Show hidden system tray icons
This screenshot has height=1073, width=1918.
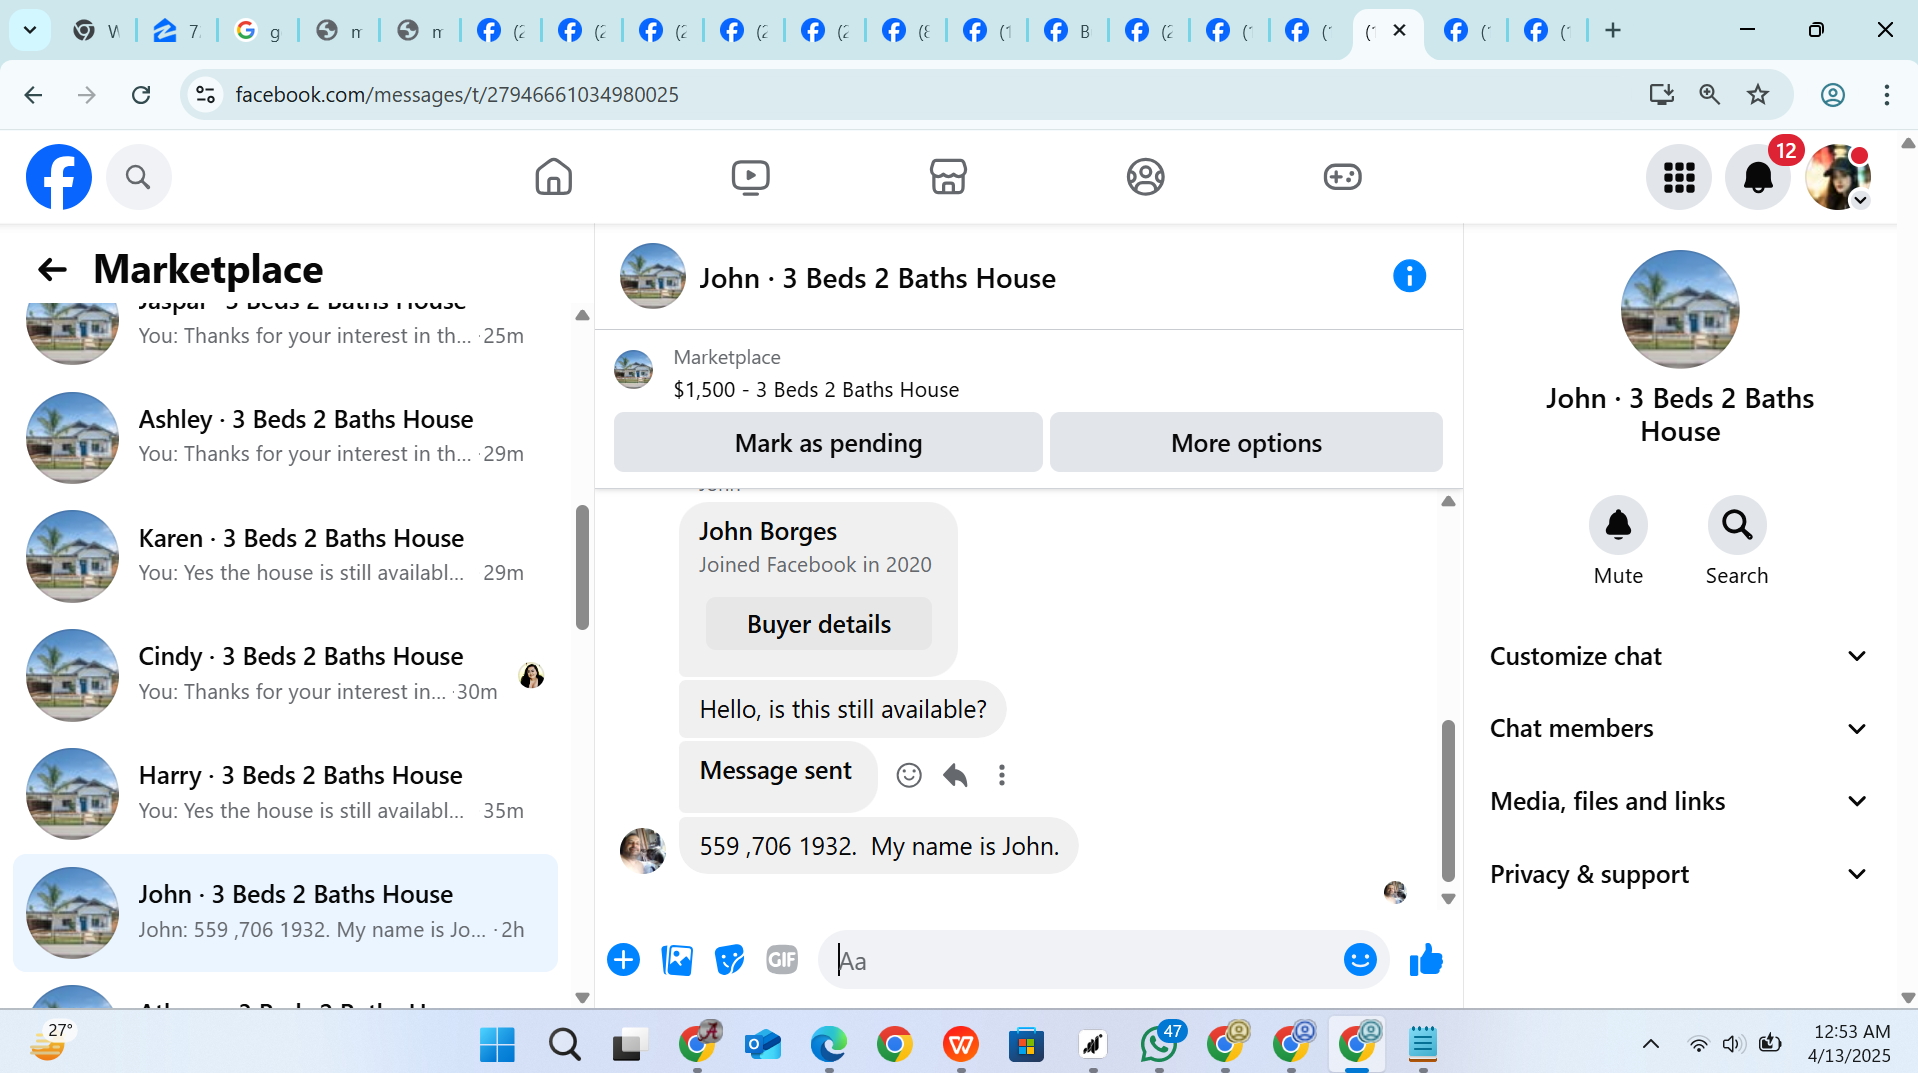[1650, 1044]
